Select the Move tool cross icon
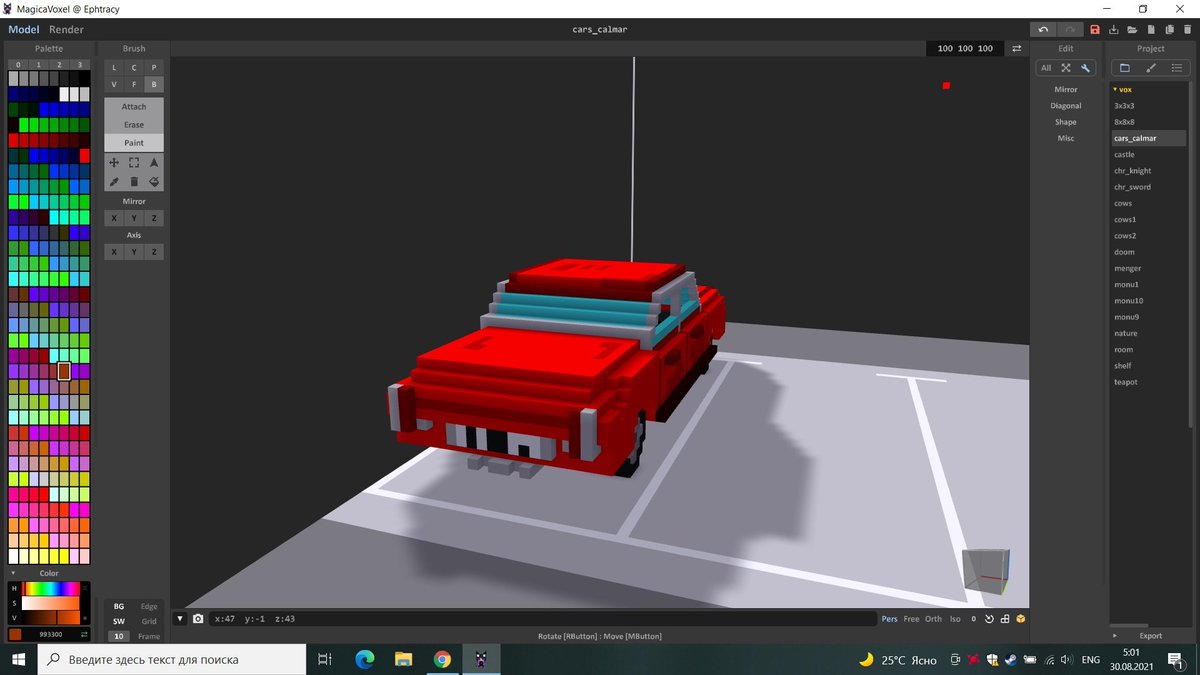The width and height of the screenshot is (1200, 675). [x=114, y=162]
